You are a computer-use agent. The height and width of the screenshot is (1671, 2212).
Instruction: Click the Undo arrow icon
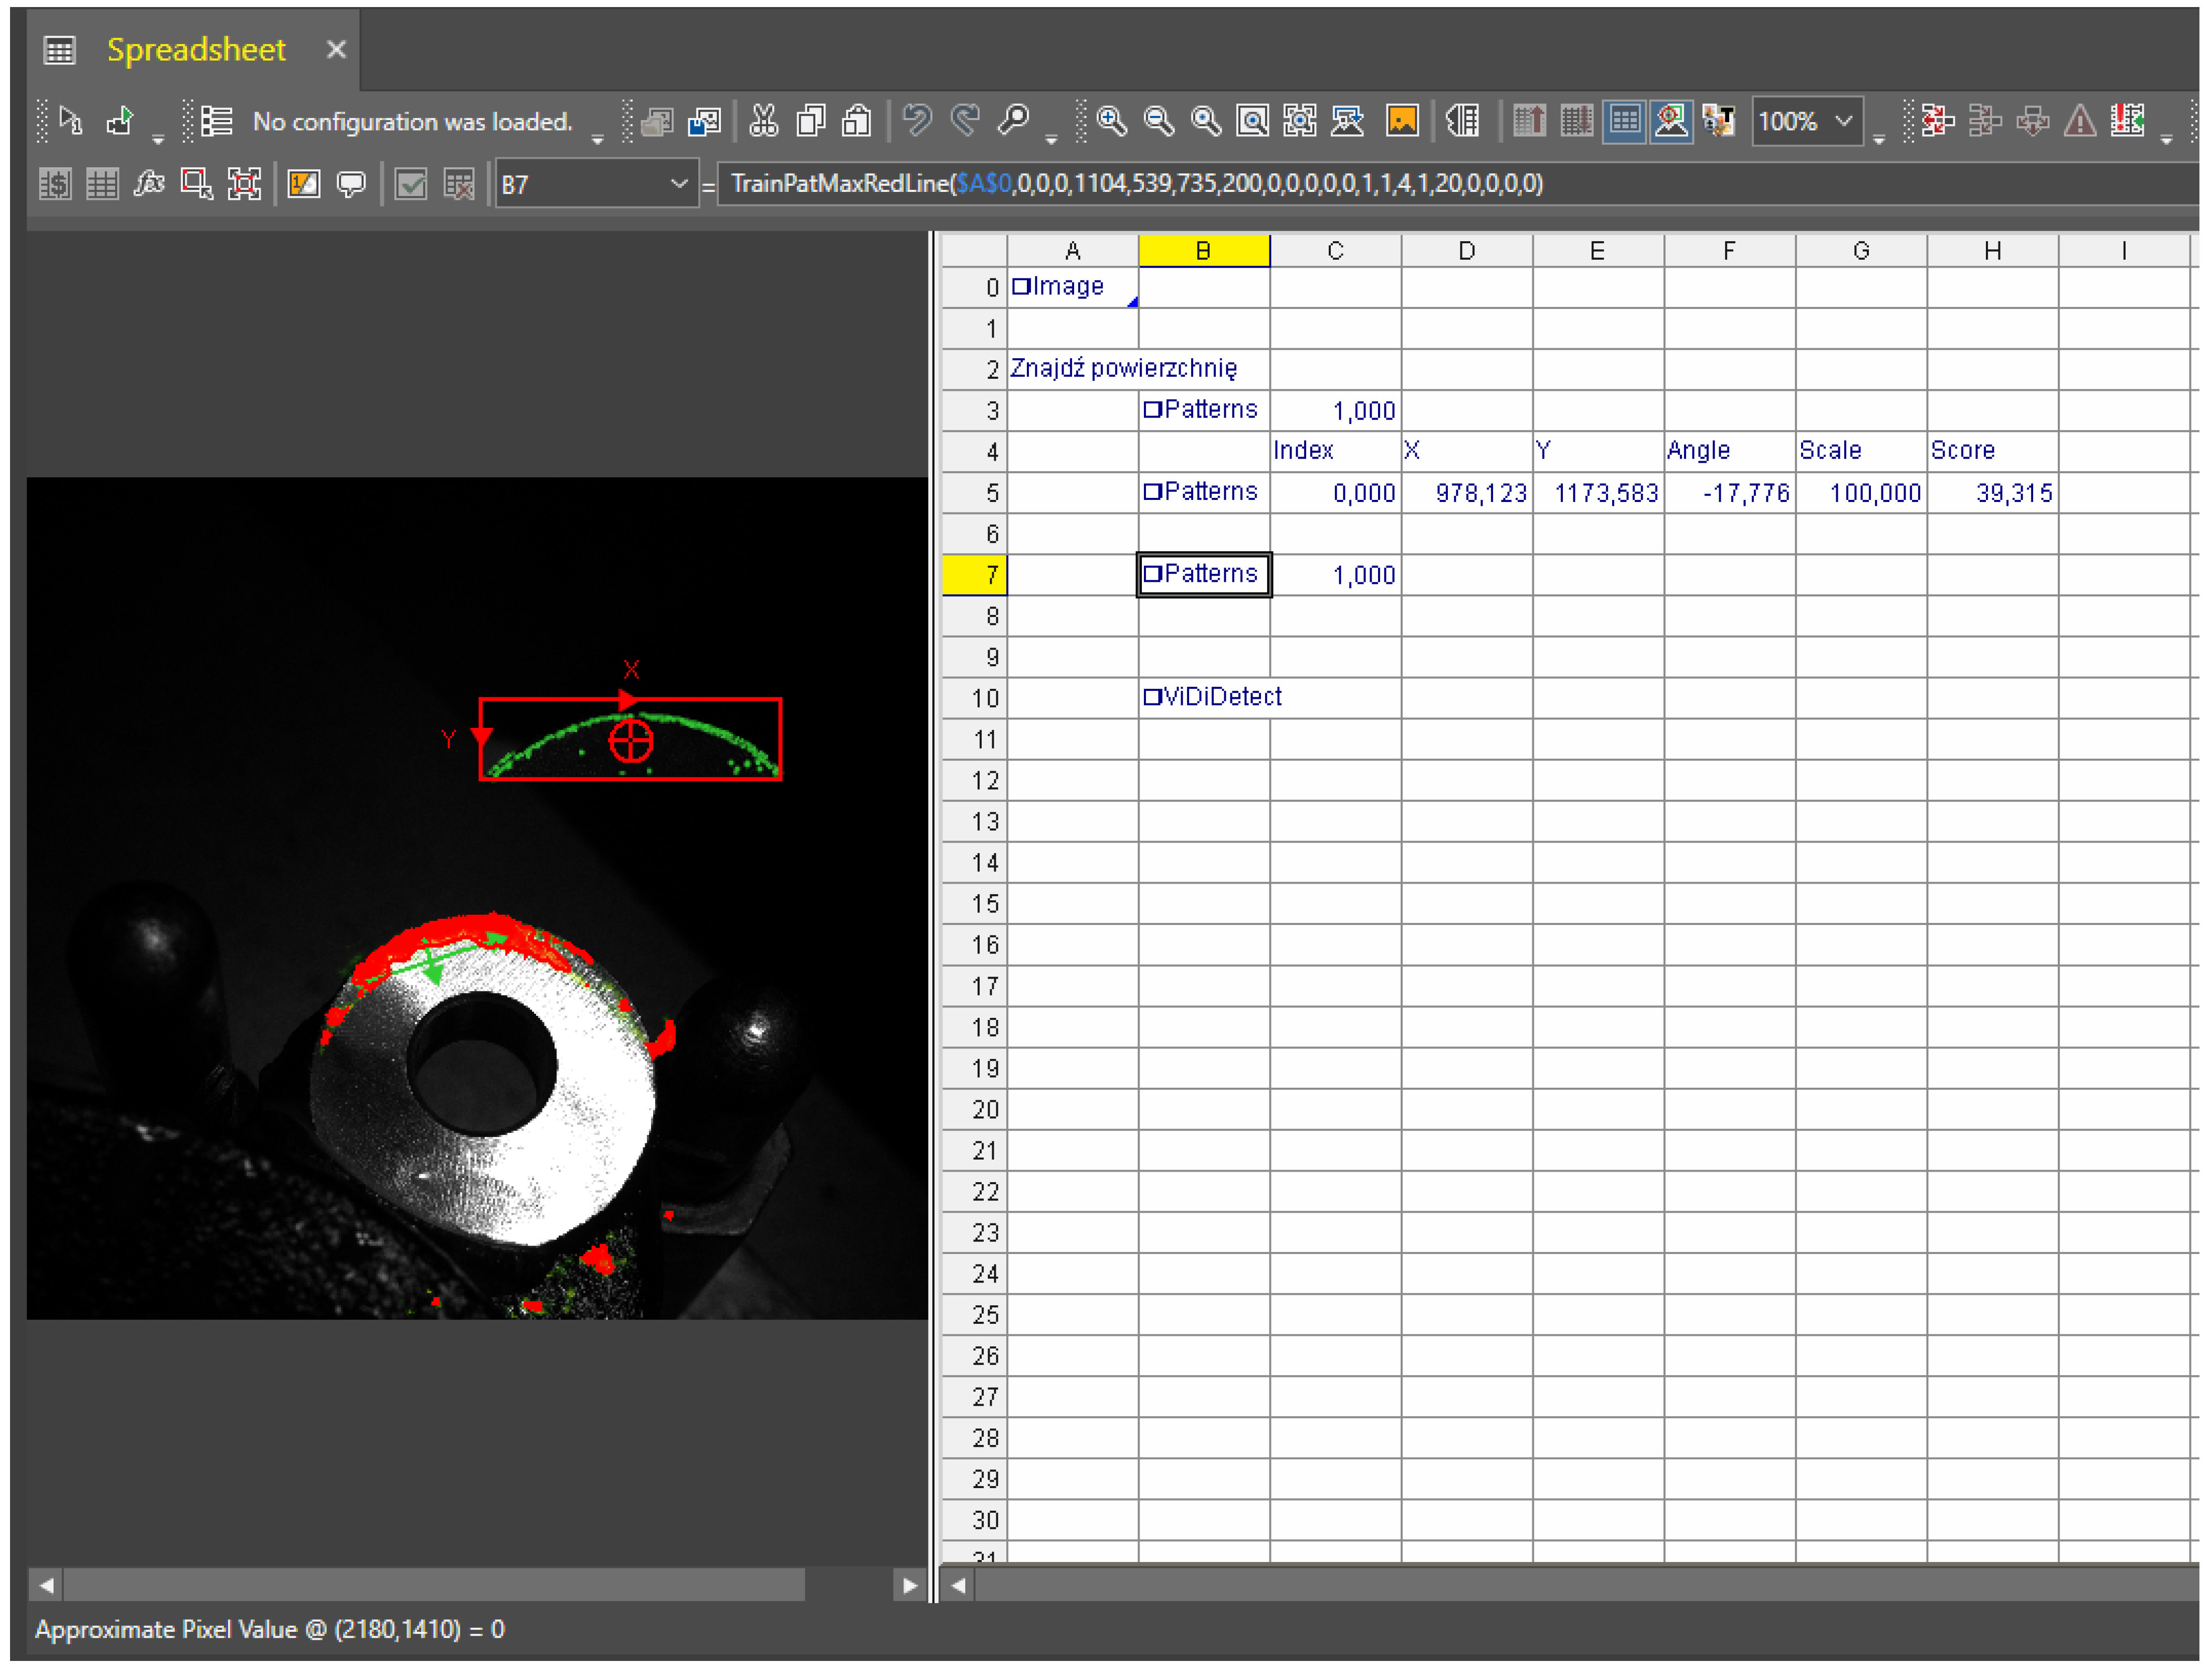916,120
